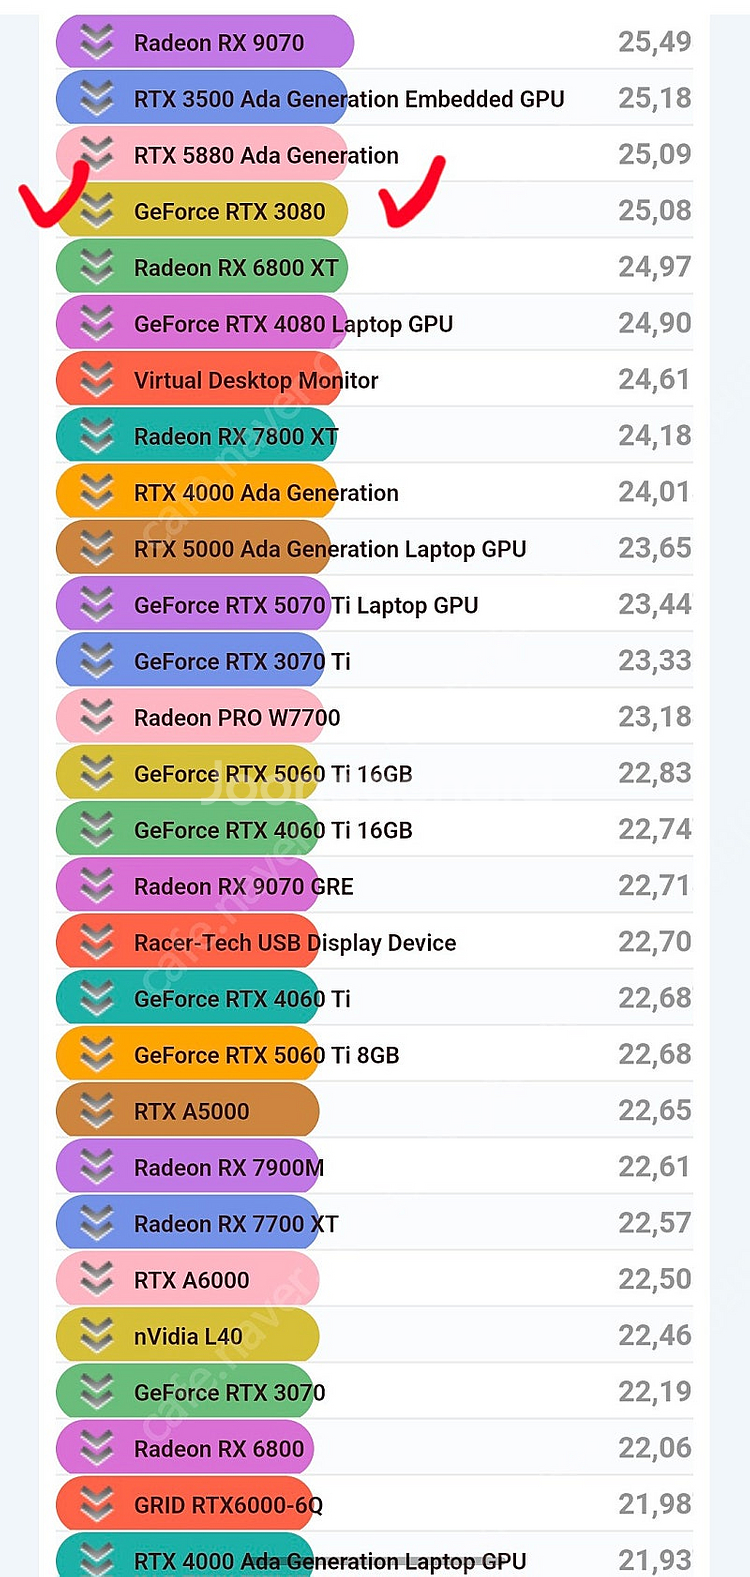Expand the Radeon RX 9070 GRE row chevron

point(97,884)
